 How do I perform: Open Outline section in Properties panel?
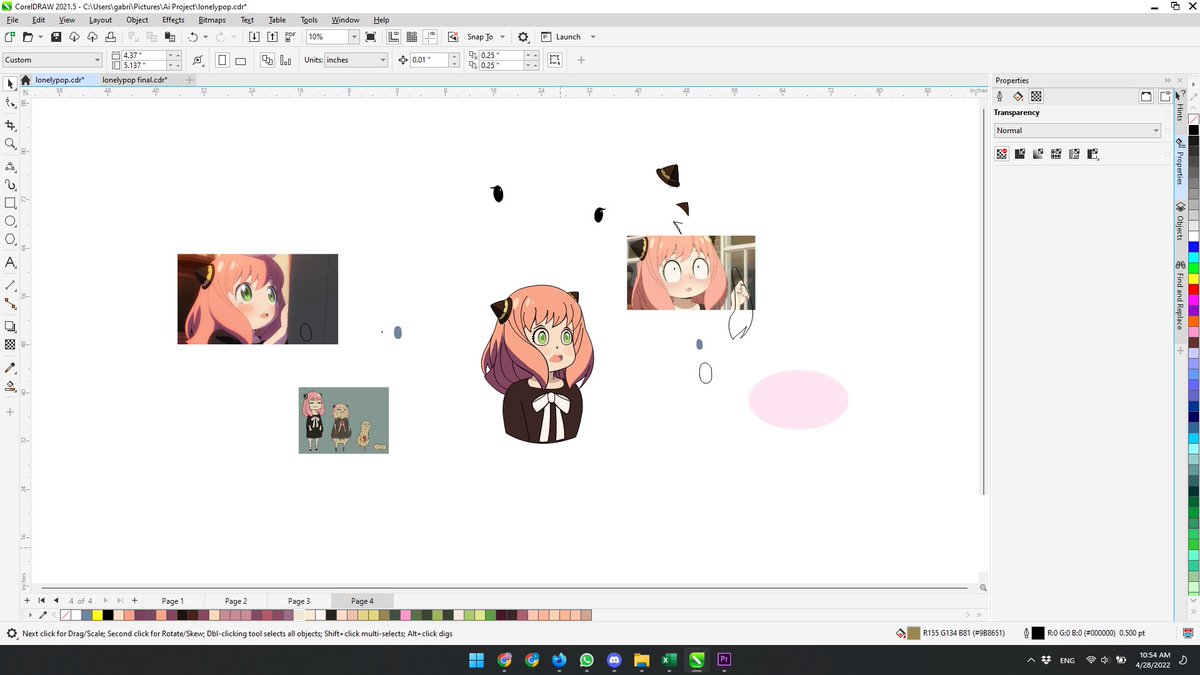coord(1001,97)
